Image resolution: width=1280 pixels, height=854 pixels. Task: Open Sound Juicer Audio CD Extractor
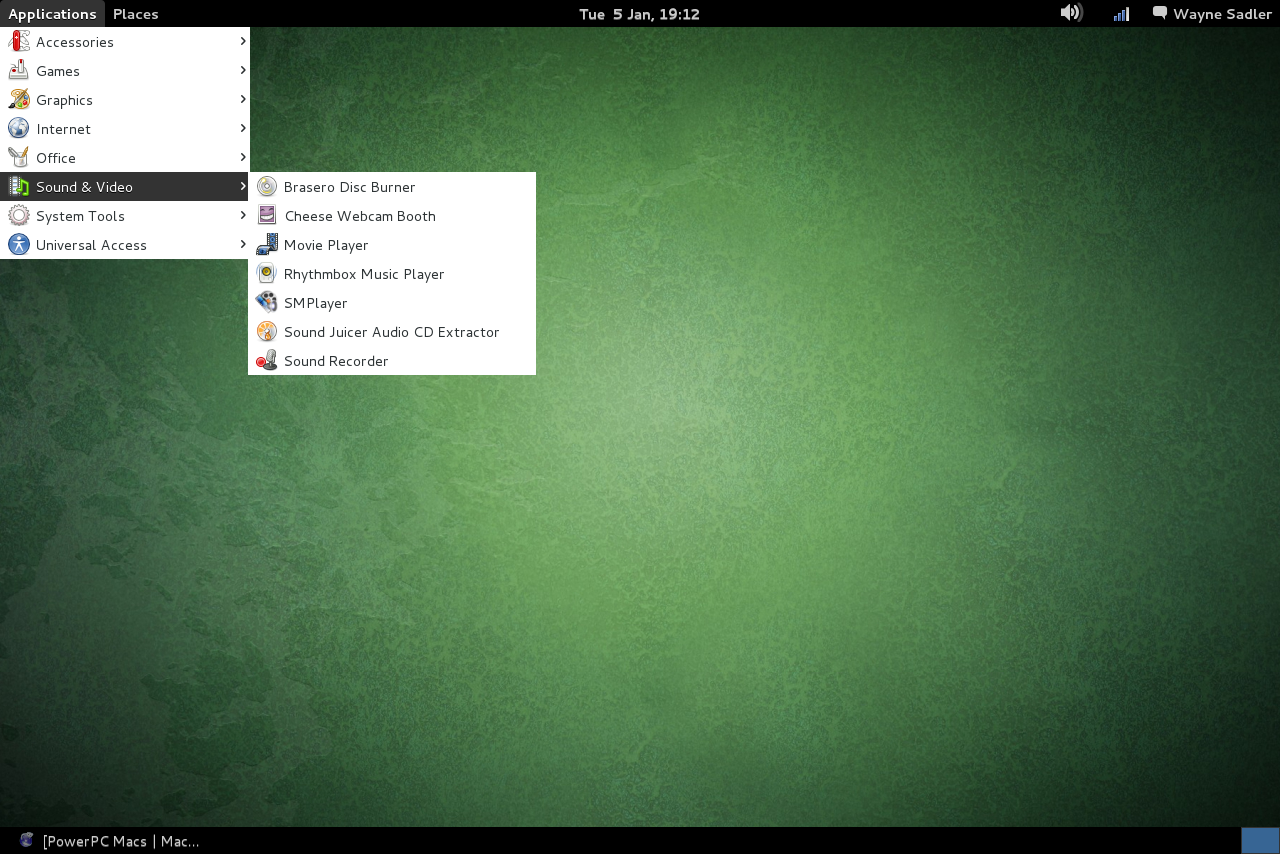391,332
